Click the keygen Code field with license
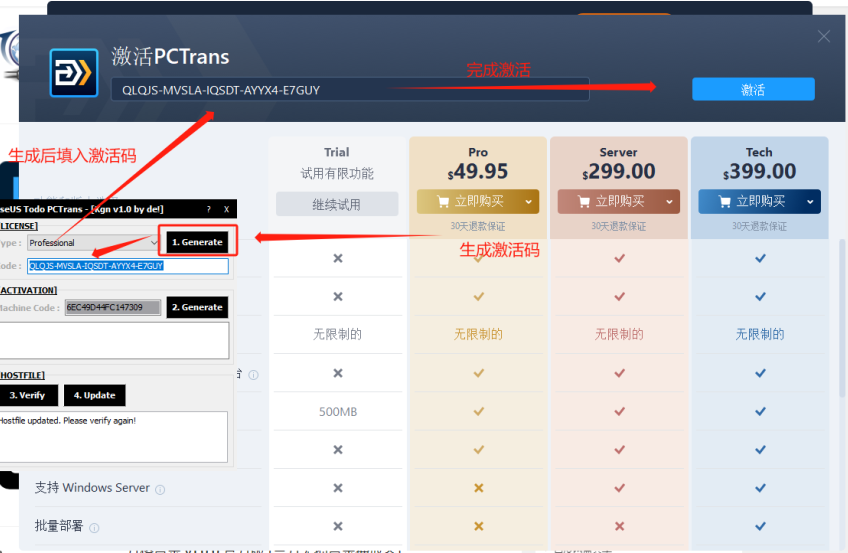This screenshot has width=848, height=553. (128, 266)
